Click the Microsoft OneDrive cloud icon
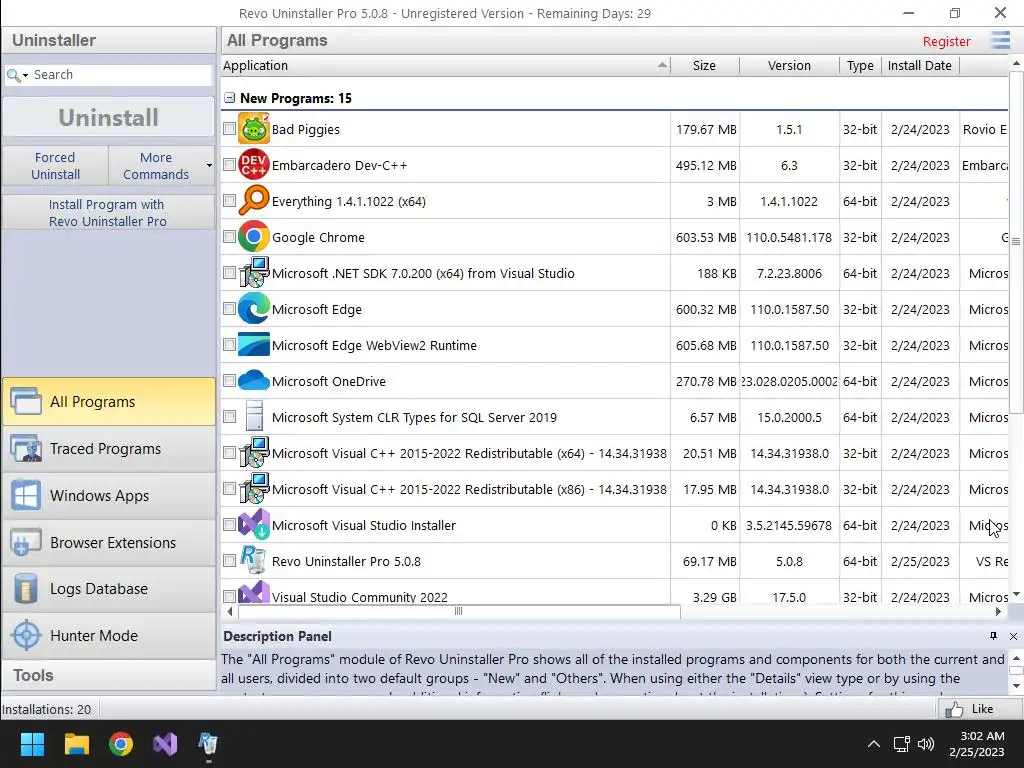Image resolution: width=1024 pixels, height=768 pixels. tap(254, 380)
